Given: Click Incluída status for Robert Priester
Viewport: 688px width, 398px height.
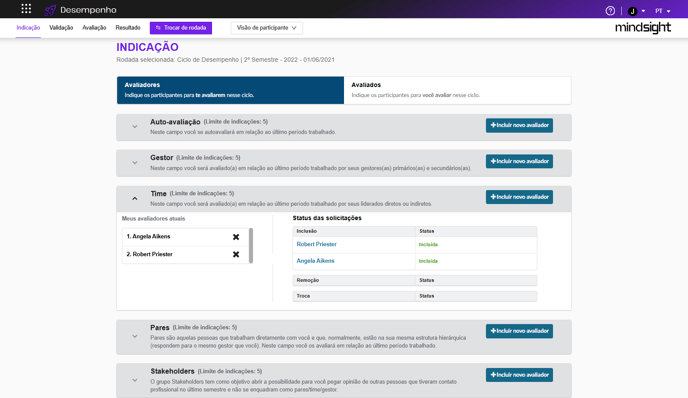Looking at the screenshot, I should [x=428, y=244].
